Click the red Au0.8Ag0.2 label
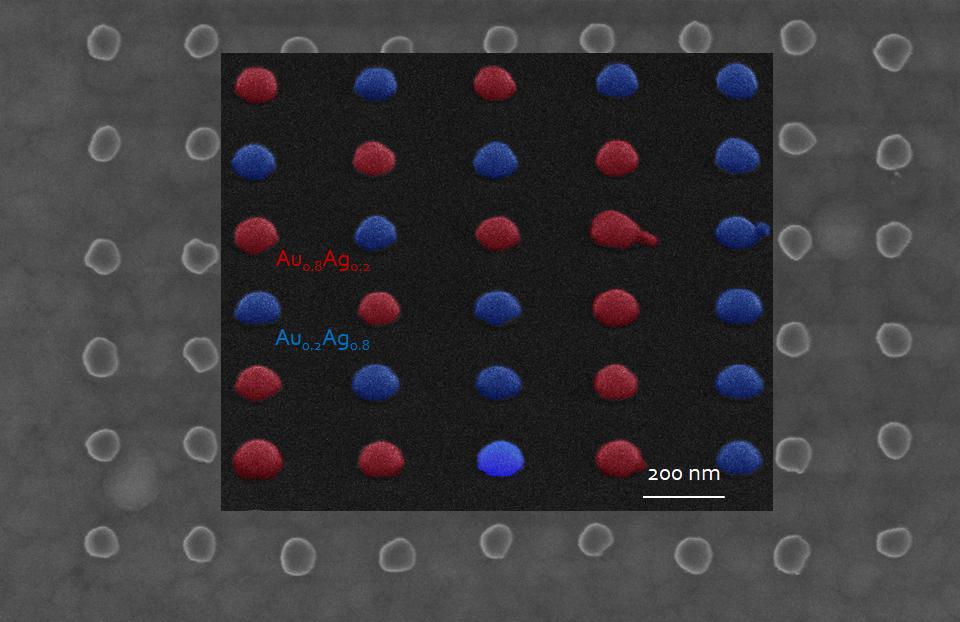 (323, 260)
